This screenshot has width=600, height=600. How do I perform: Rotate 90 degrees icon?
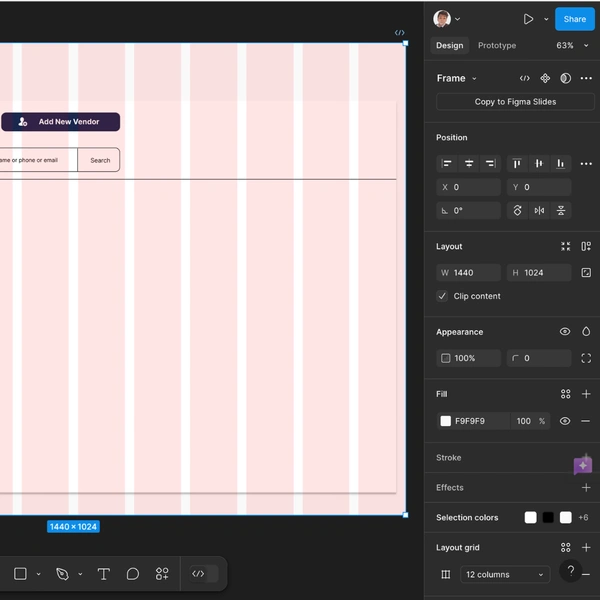click(517, 210)
